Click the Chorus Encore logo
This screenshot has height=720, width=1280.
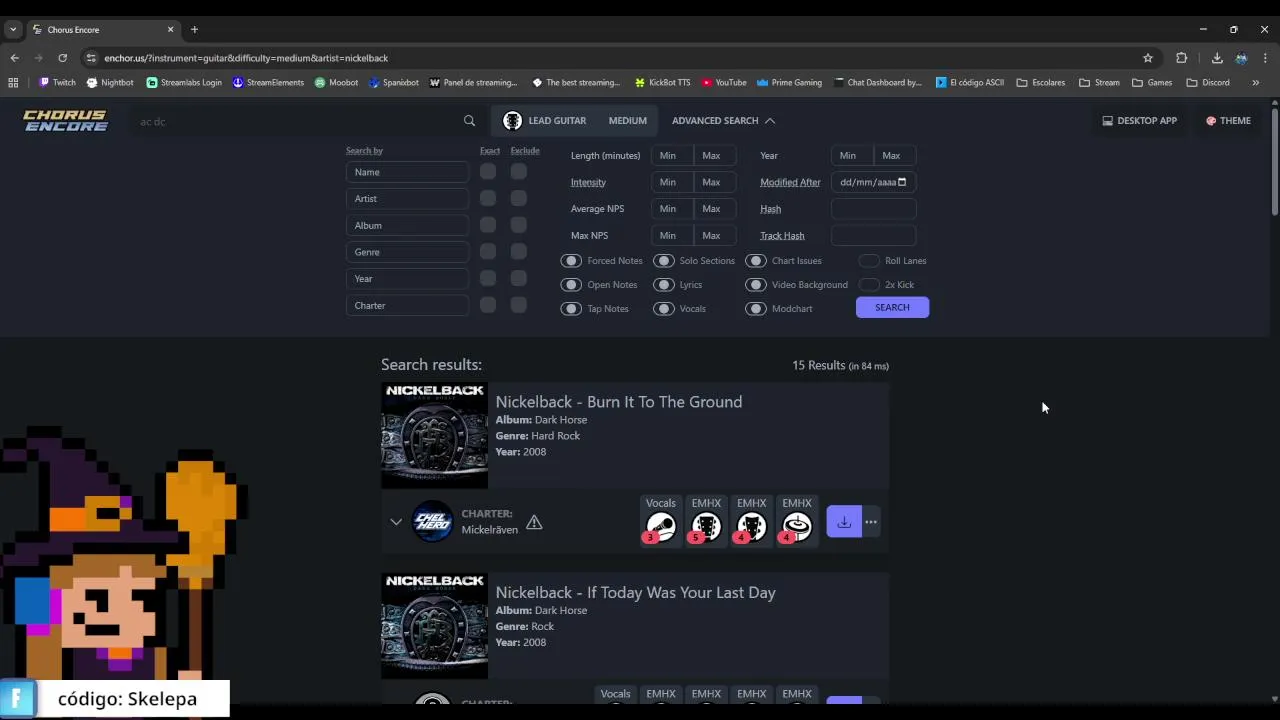pos(65,121)
